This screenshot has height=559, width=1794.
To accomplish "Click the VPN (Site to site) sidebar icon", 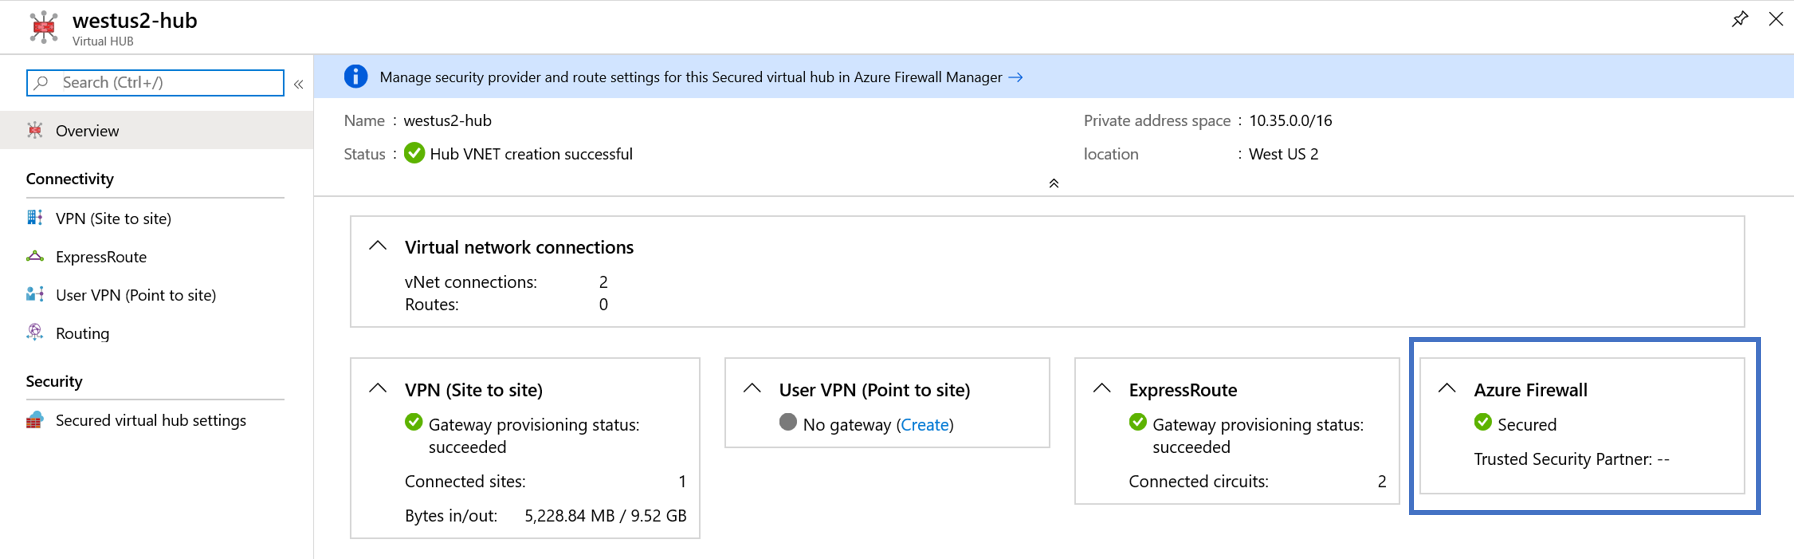I will pyautogui.click(x=35, y=218).
